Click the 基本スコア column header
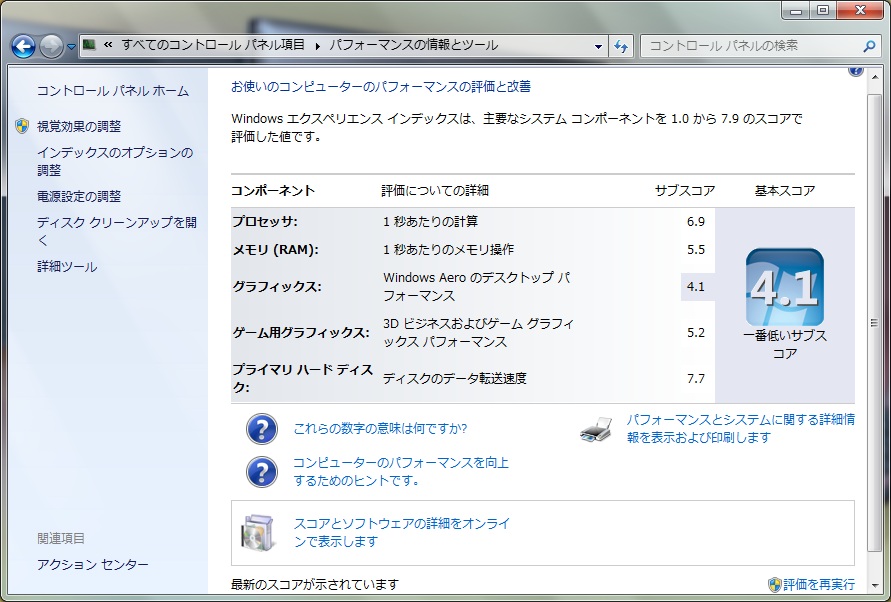This screenshot has width=891, height=602. (x=785, y=190)
